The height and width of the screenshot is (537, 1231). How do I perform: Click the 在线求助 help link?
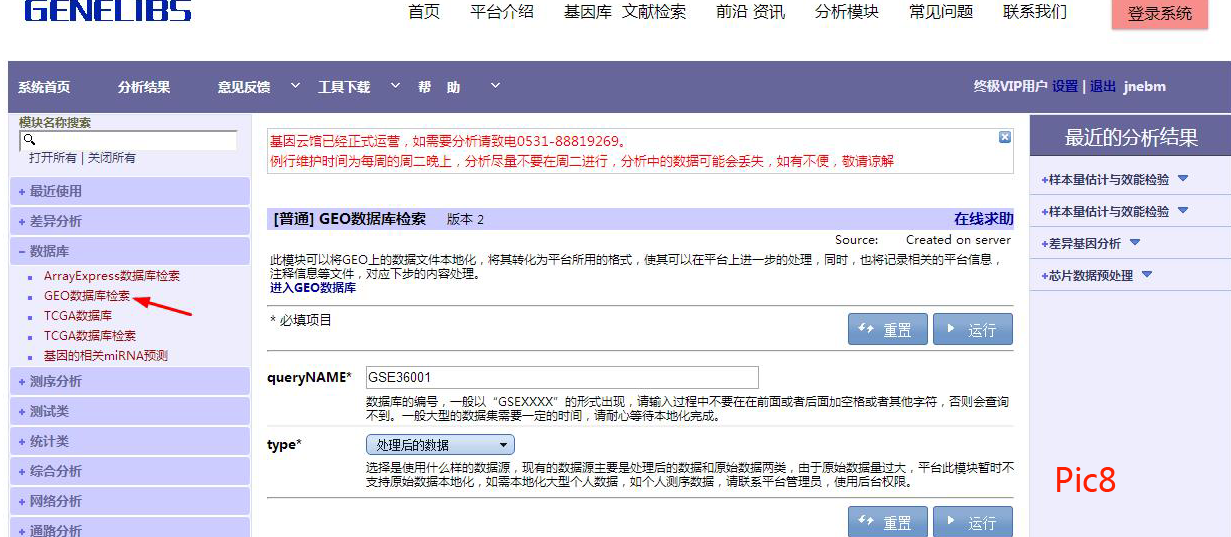click(983, 219)
